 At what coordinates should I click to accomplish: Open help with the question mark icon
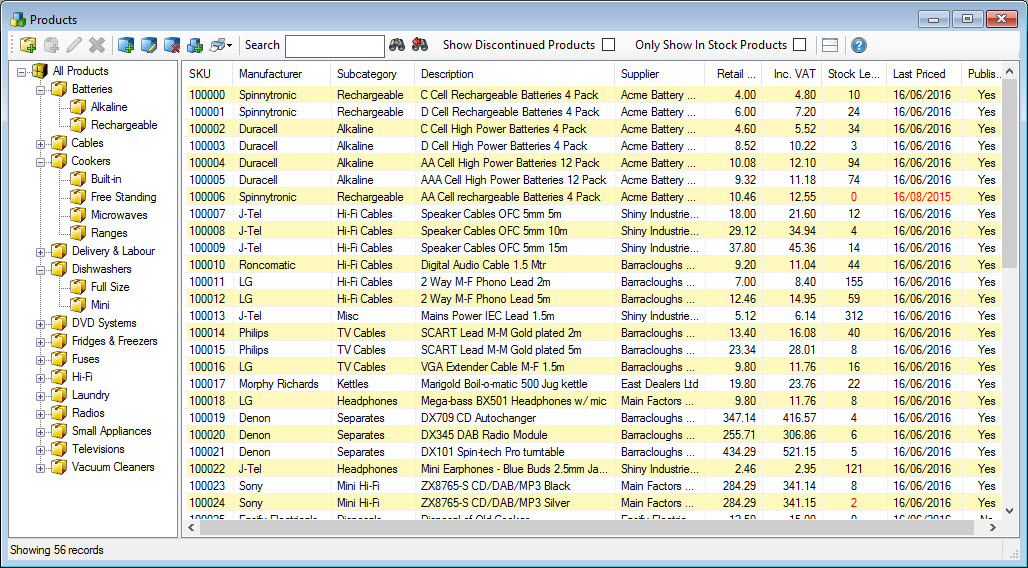[x=858, y=45]
